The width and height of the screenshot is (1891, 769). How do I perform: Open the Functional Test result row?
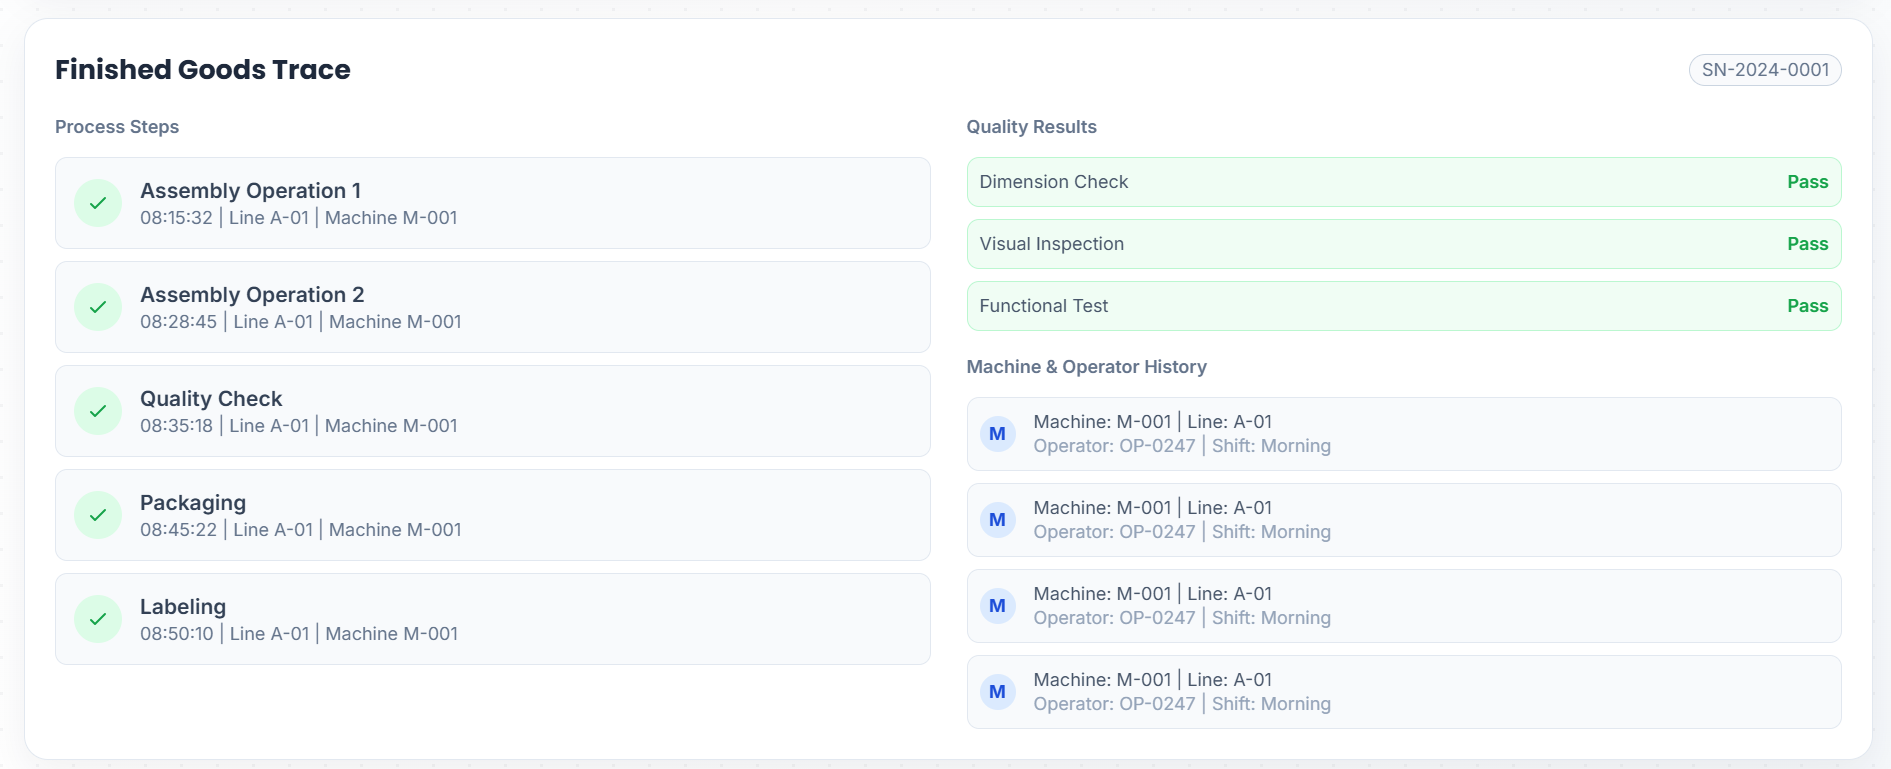[x=1402, y=306]
